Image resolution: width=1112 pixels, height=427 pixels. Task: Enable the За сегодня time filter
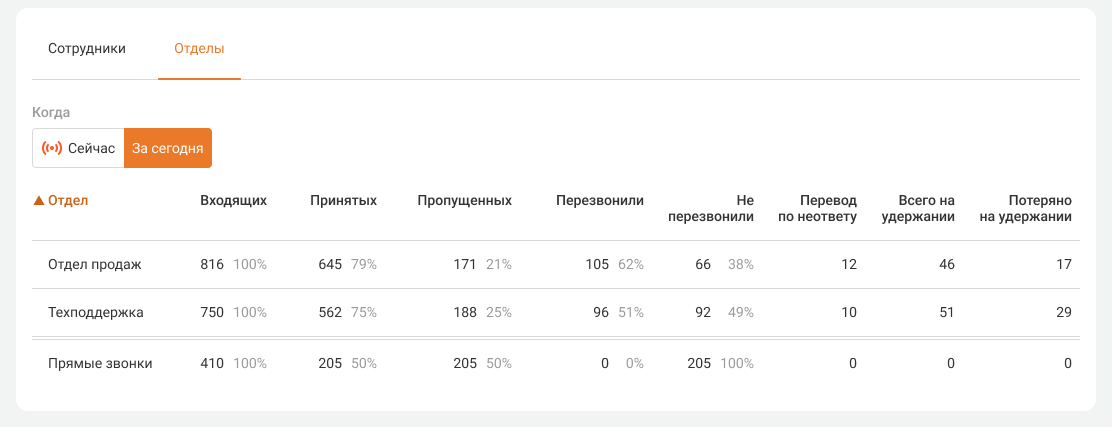[x=168, y=148]
